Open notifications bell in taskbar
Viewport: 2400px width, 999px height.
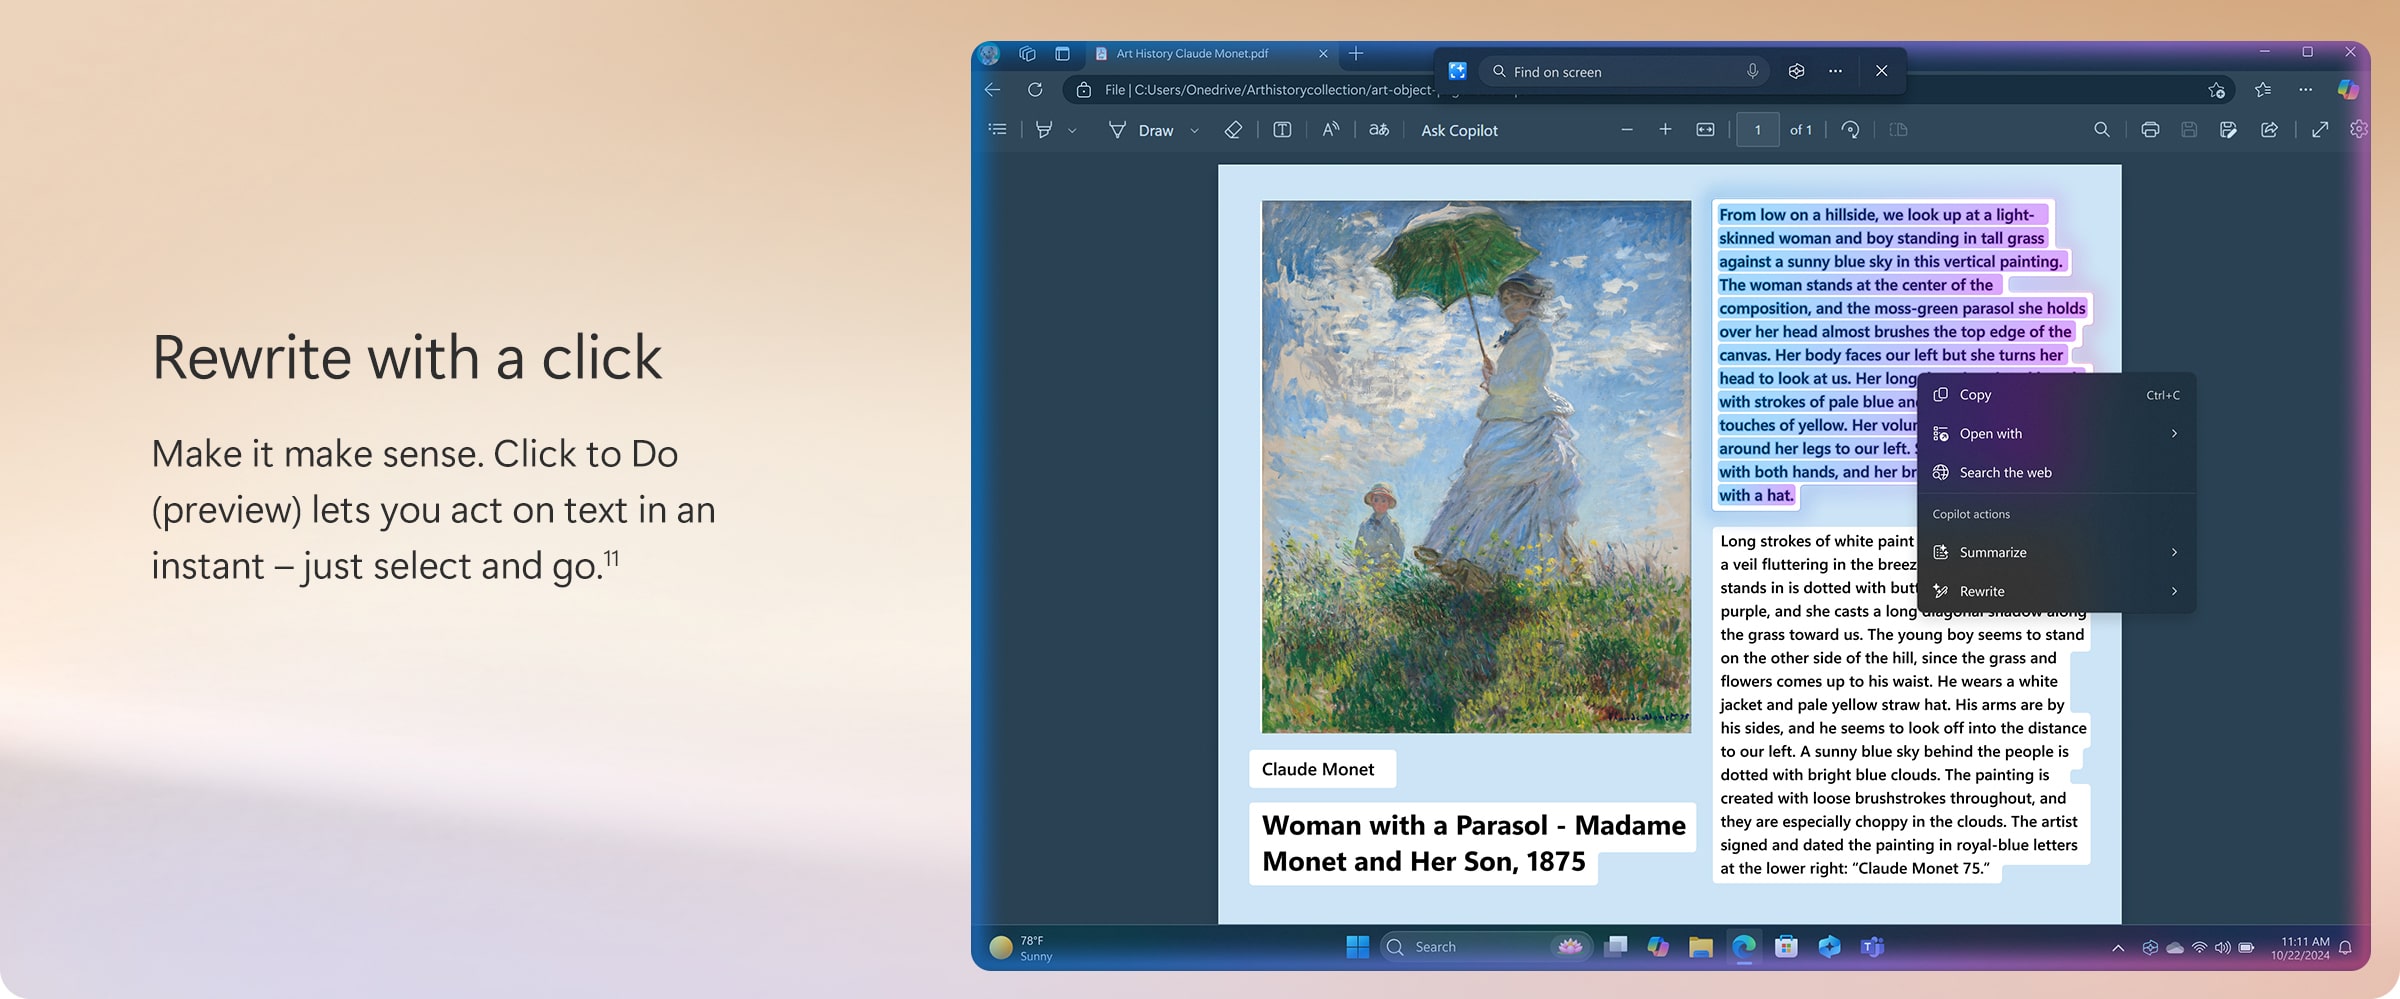click(2345, 948)
